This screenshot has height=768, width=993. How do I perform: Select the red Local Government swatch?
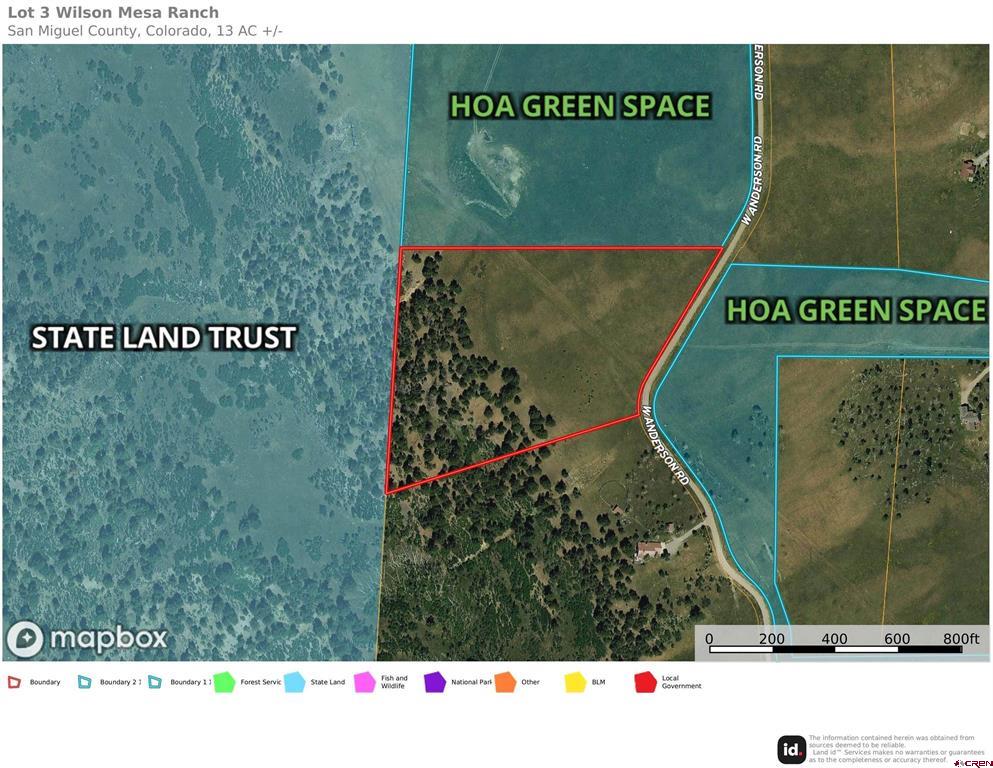(x=645, y=682)
